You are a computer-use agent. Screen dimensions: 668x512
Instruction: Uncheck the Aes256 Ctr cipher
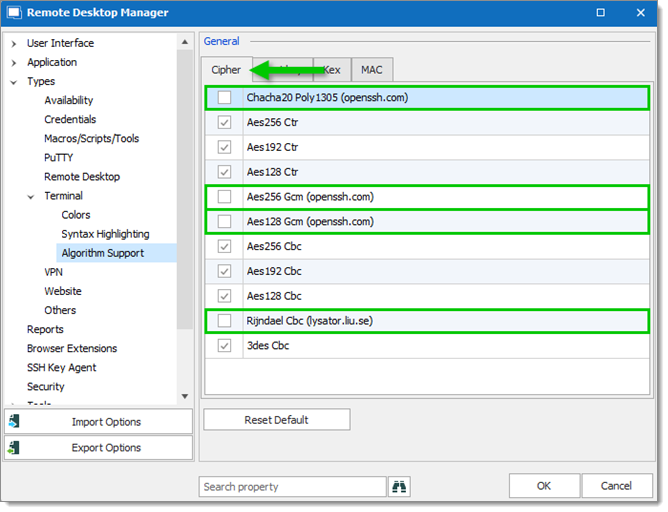tap(224, 122)
